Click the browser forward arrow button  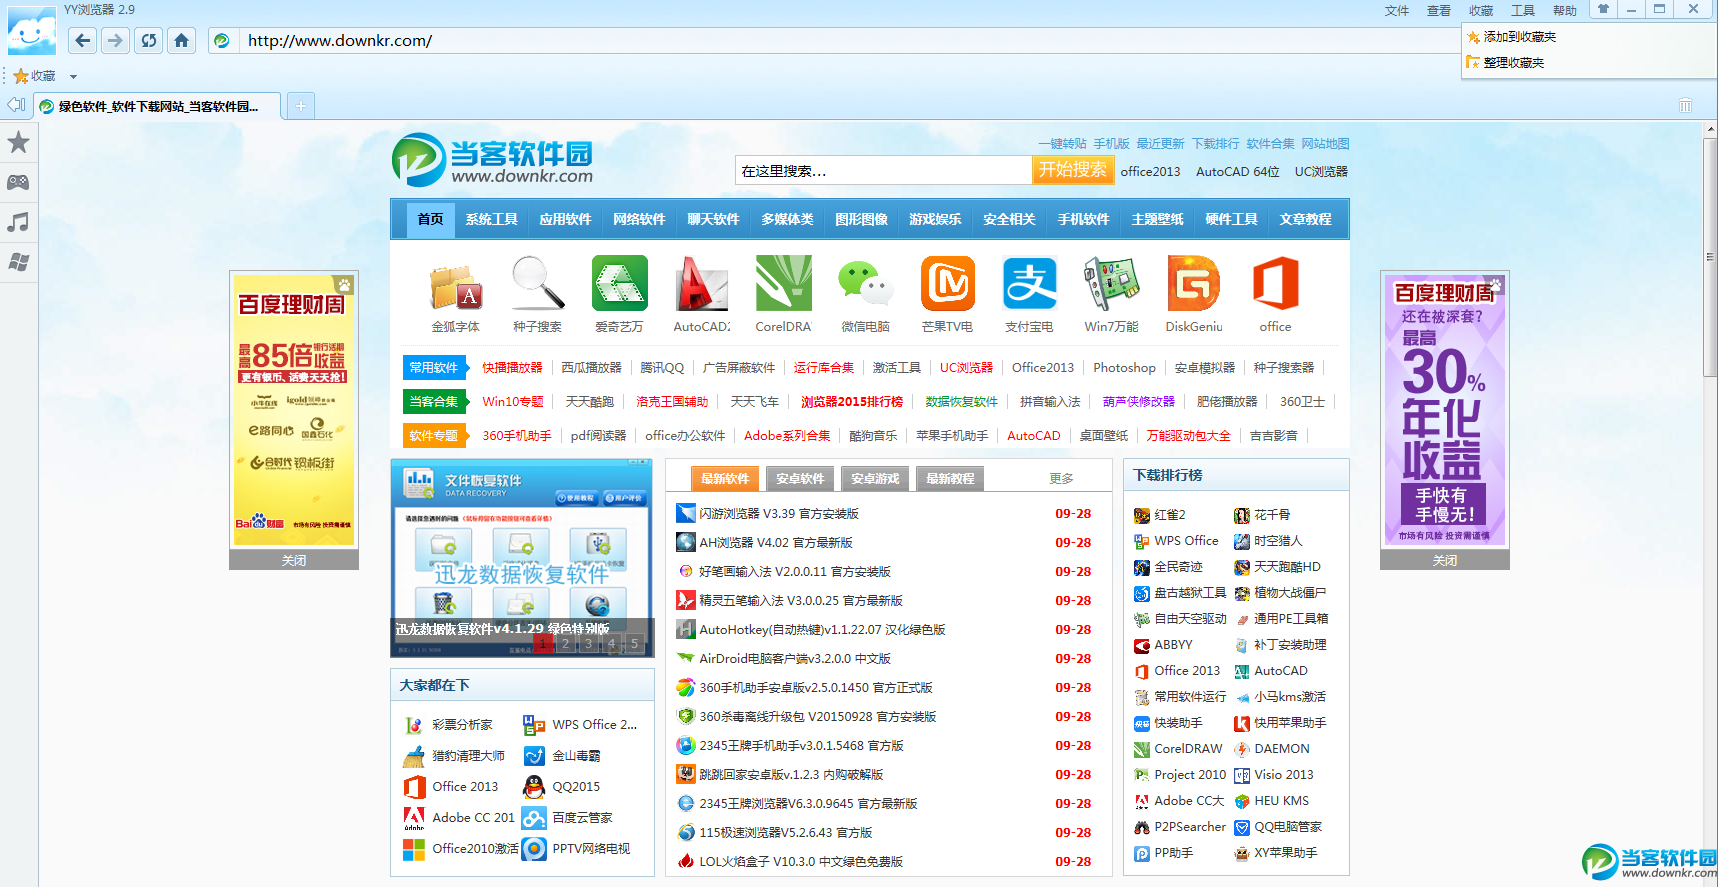(115, 40)
